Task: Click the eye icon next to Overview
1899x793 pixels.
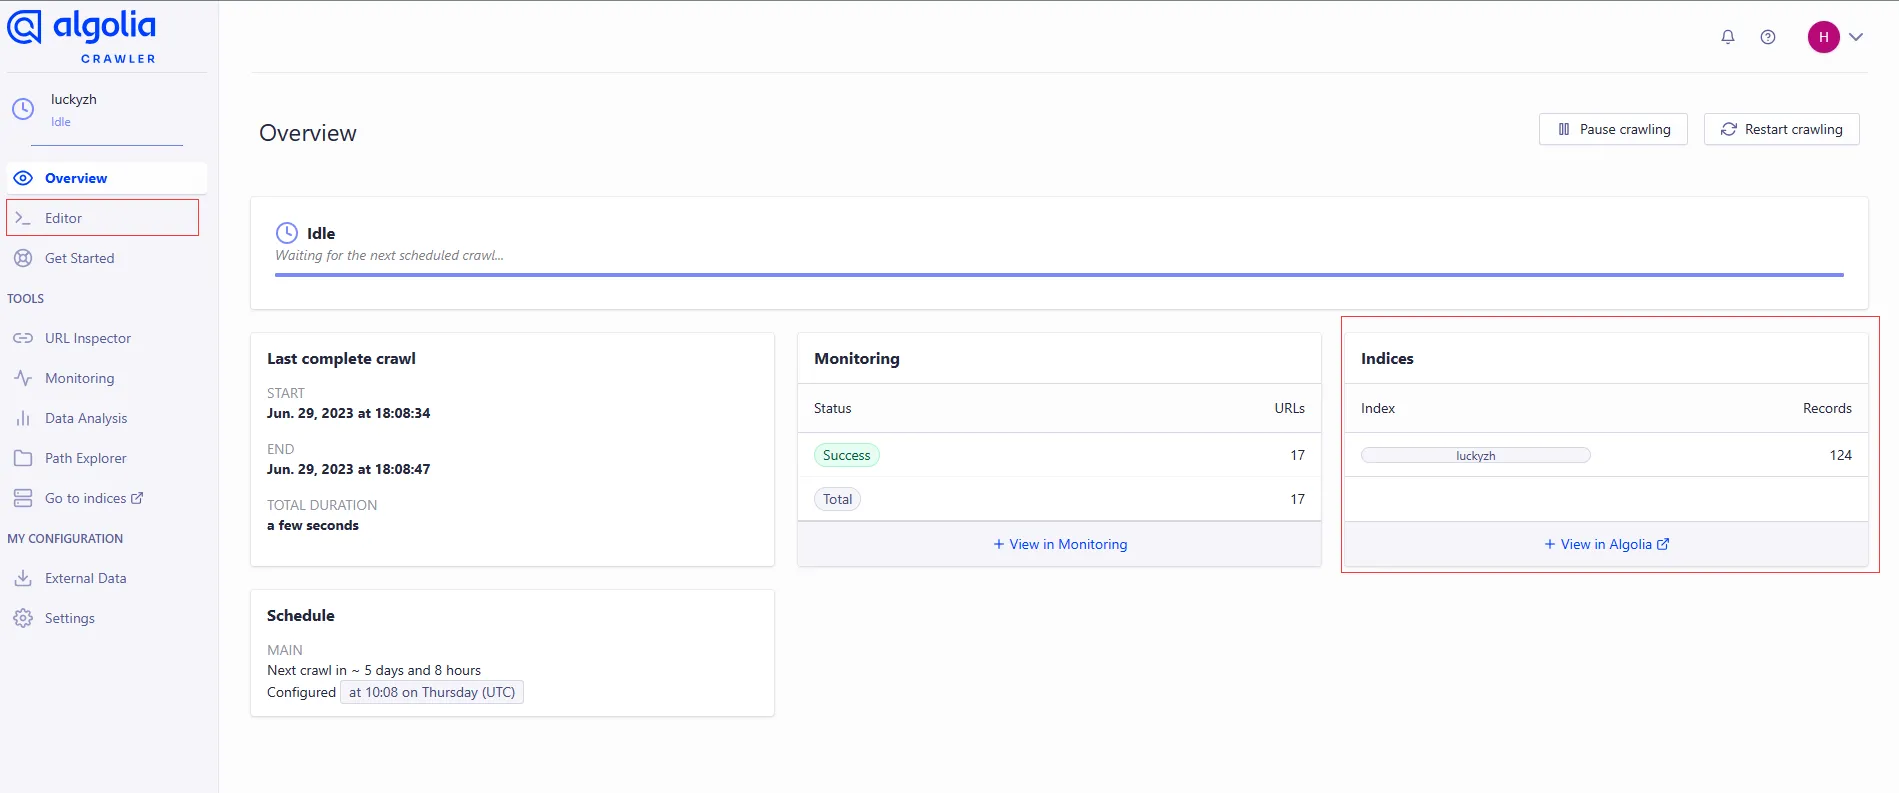Action: pos(23,178)
